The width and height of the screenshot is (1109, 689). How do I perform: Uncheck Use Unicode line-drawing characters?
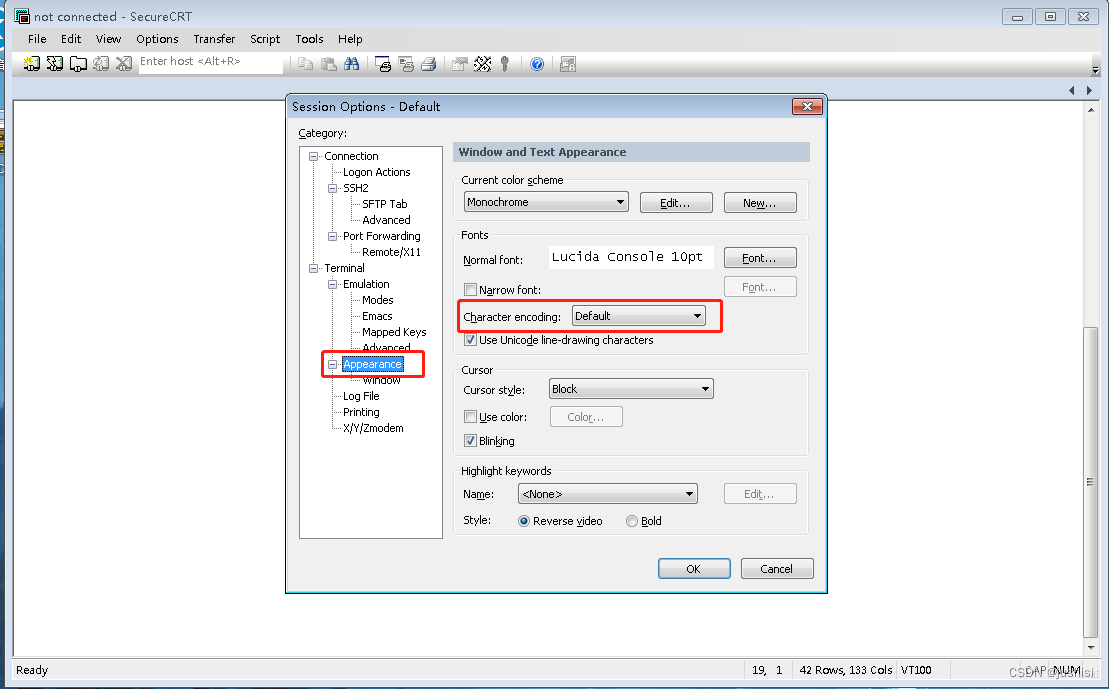point(470,340)
